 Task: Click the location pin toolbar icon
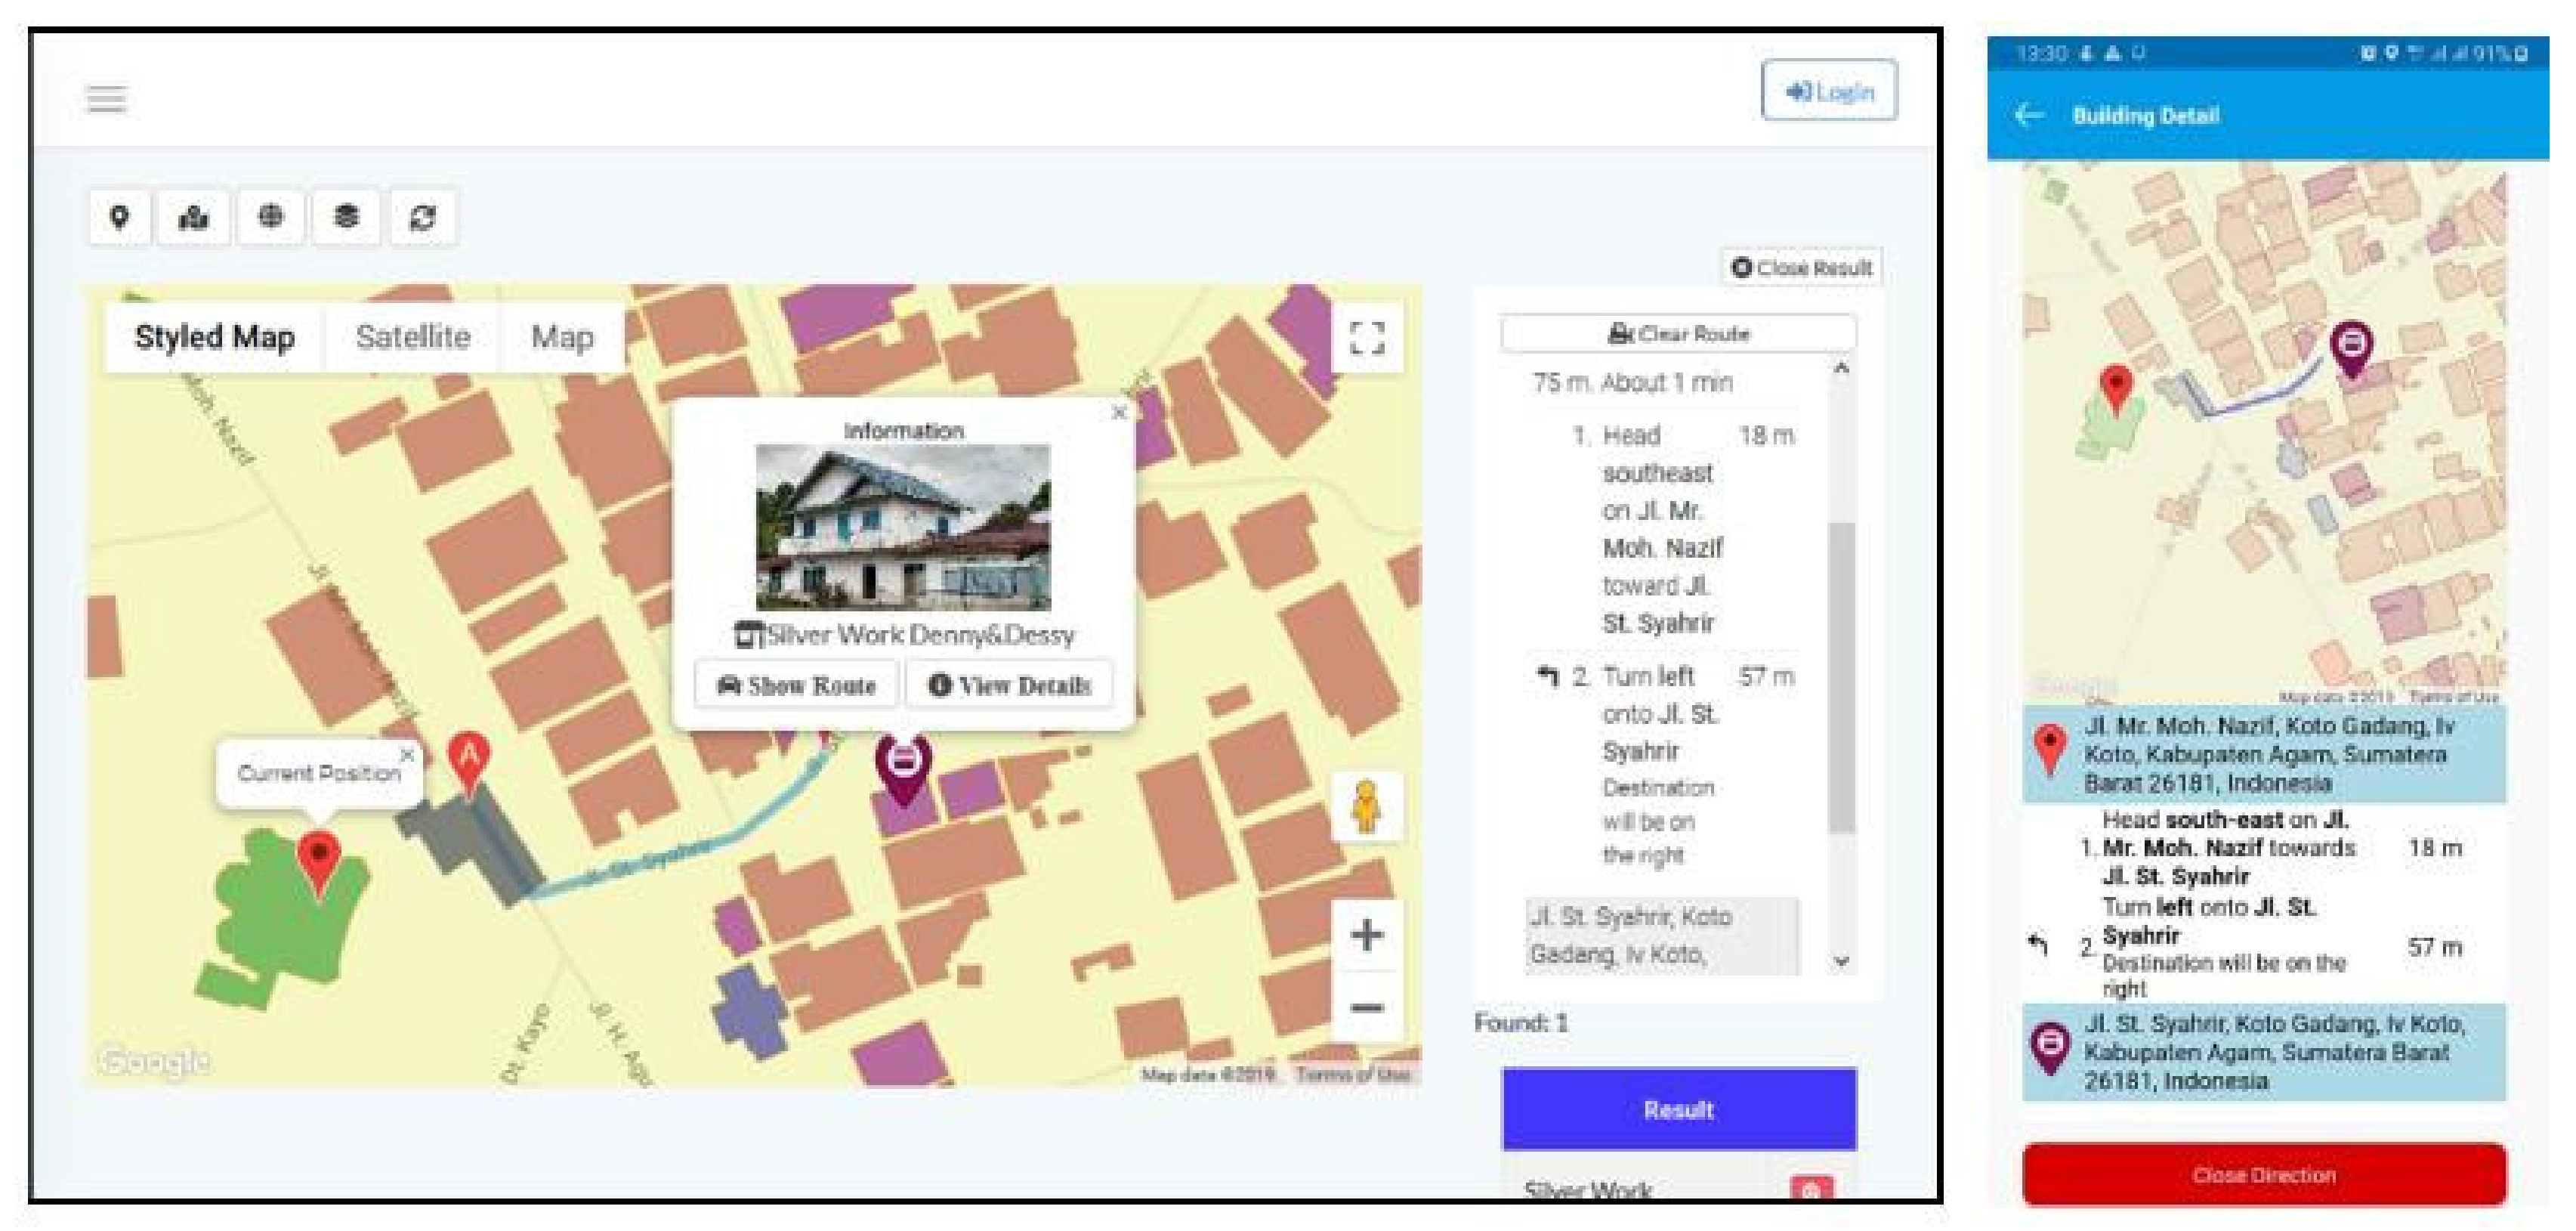tap(120, 217)
